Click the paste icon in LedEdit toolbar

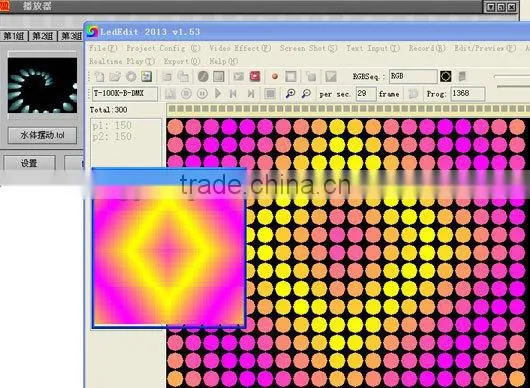tap(183, 77)
